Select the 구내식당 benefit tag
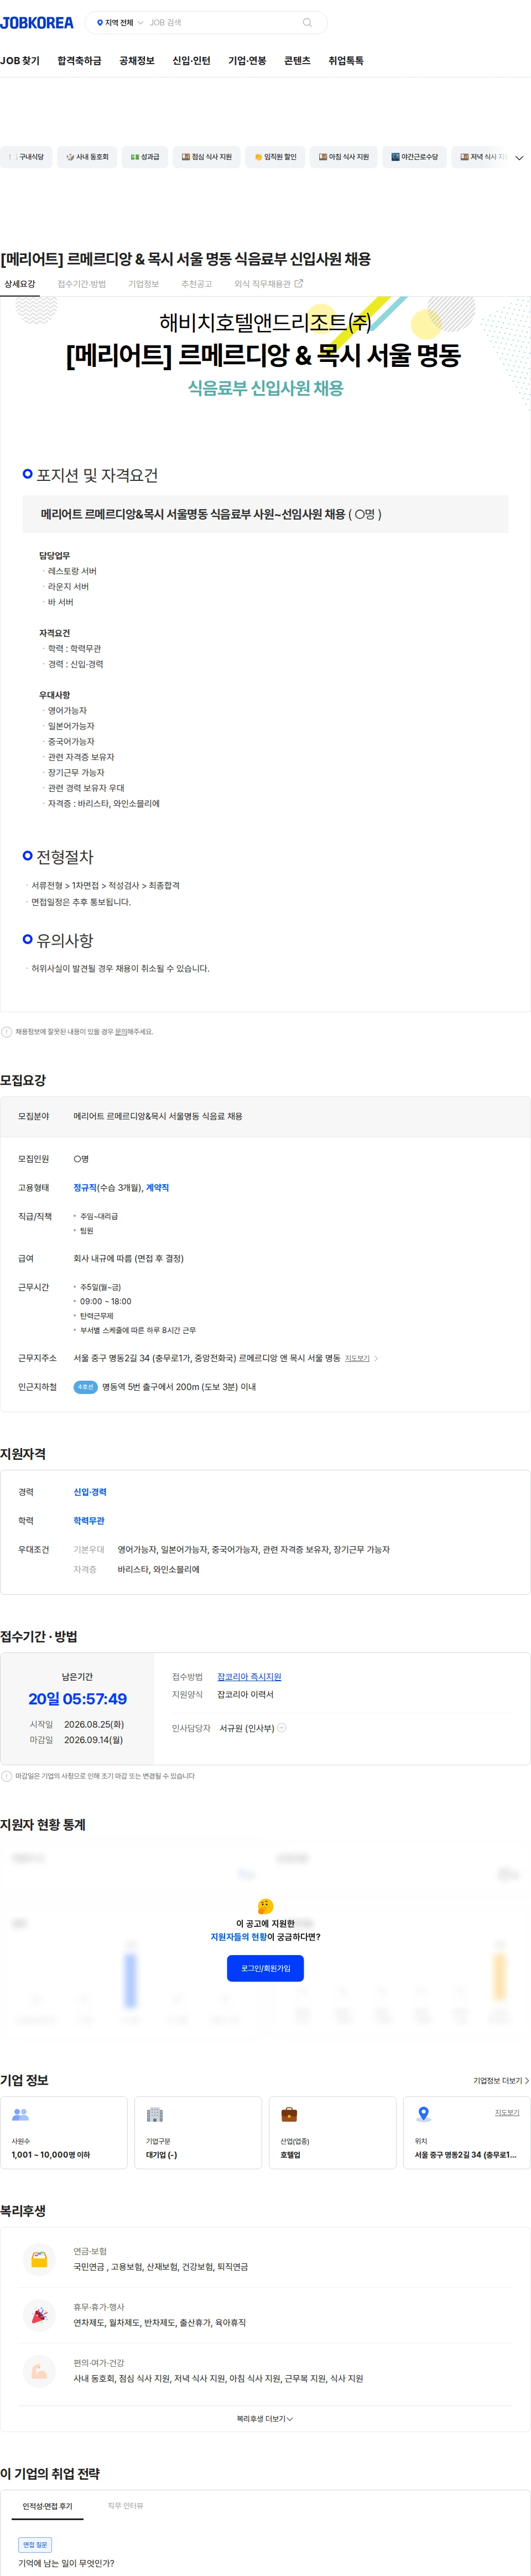Viewport: 531px width, 2576px height. click(26, 157)
